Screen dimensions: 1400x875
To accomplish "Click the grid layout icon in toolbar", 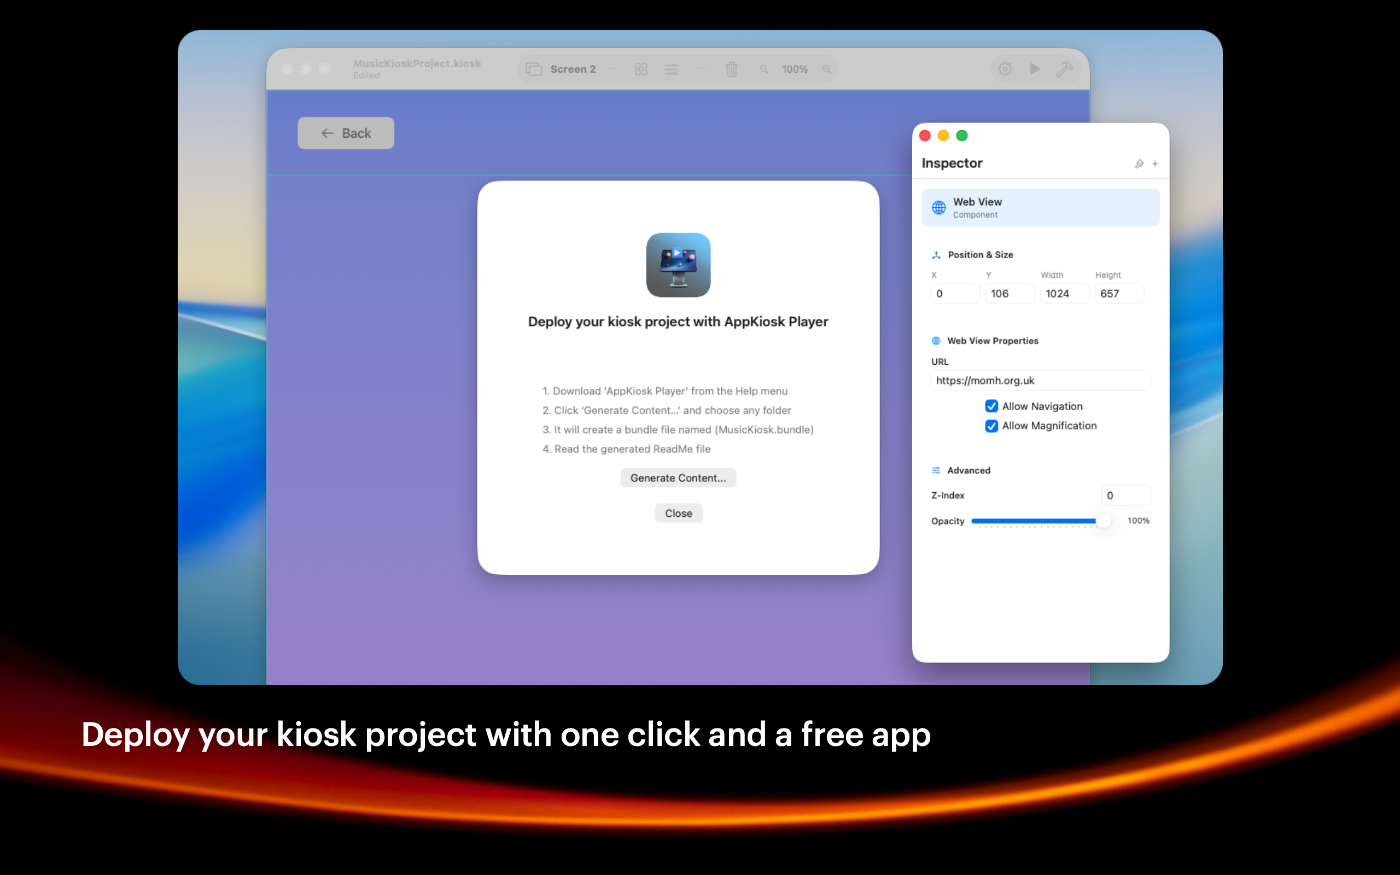I will [x=641, y=69].
